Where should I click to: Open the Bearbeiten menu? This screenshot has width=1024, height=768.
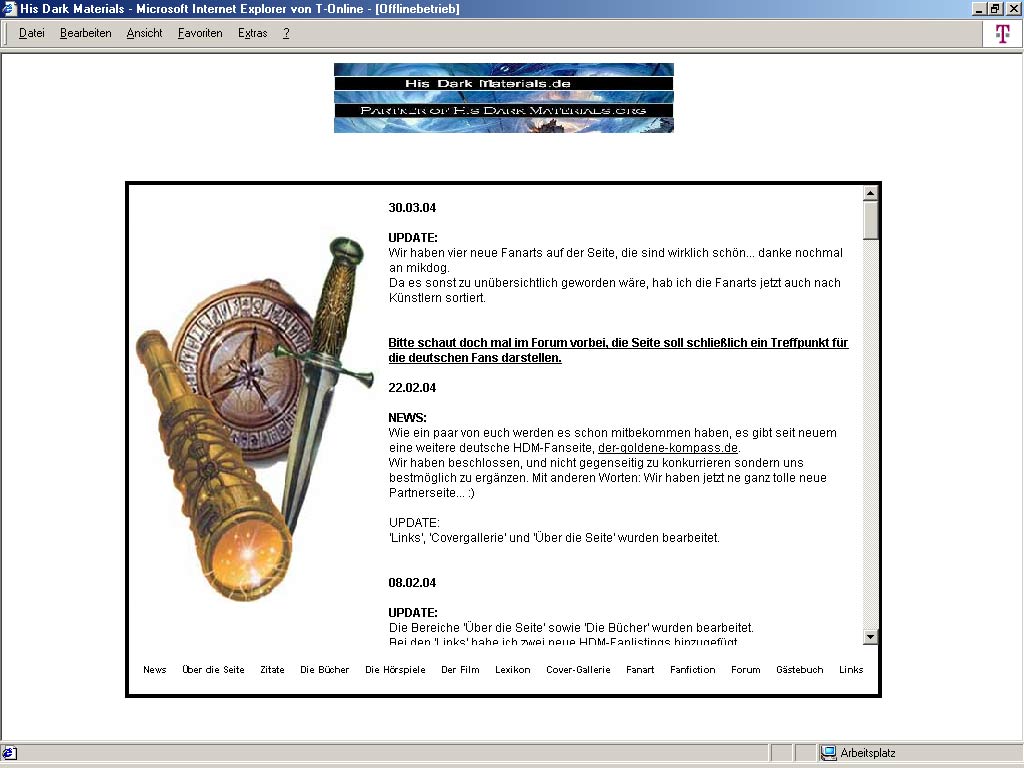tap(86, 33)
